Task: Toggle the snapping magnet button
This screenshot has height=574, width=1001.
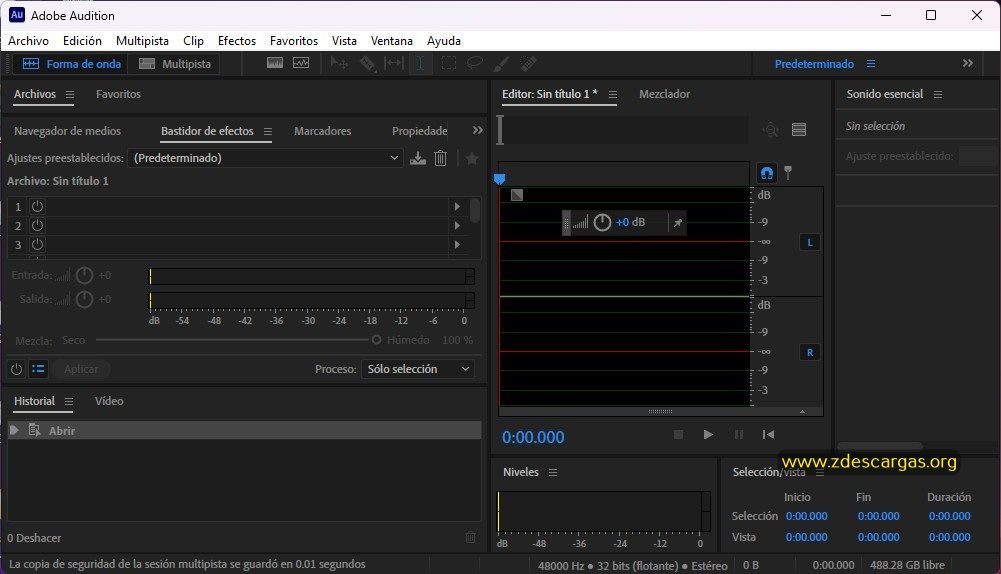Action: pyautogui.click(x=767, y=172)
